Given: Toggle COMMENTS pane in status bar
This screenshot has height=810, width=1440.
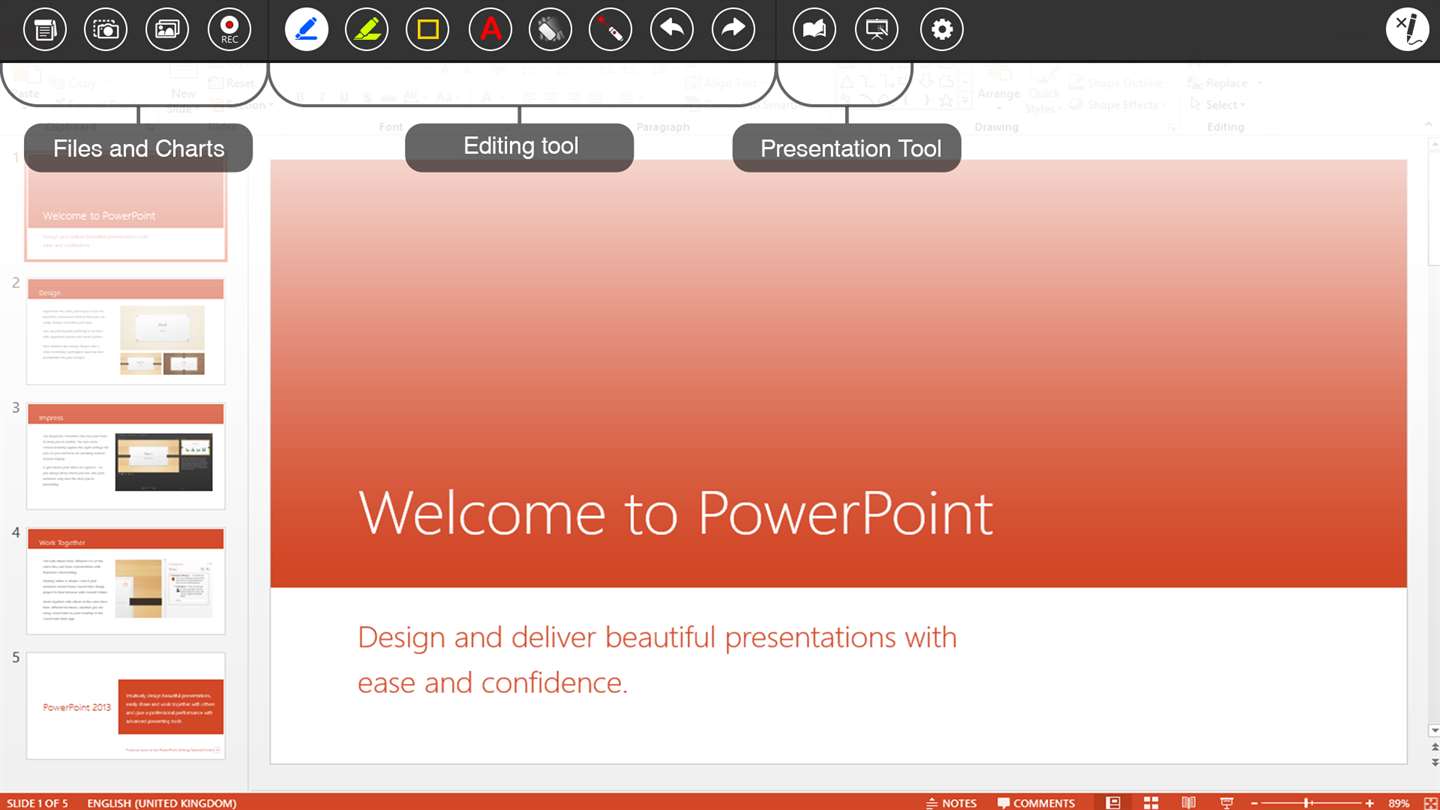Looking at the screenshot, I should tap(1035, 803).
